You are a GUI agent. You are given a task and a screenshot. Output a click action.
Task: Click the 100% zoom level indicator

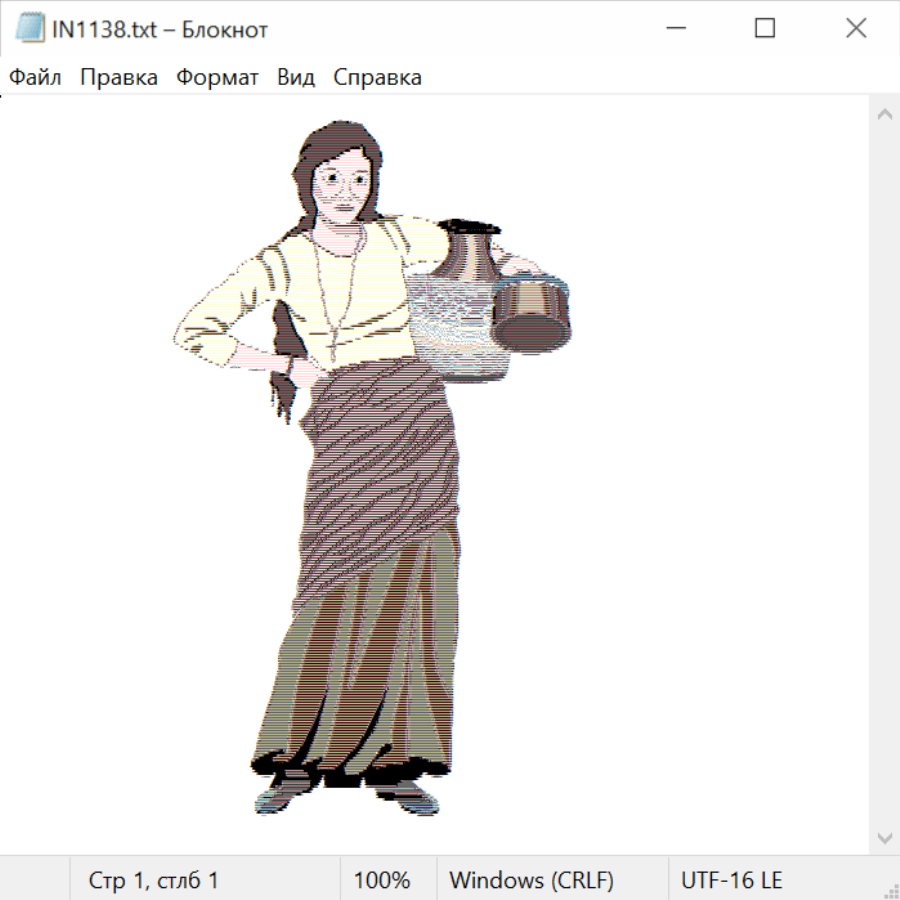coord(382,880)
